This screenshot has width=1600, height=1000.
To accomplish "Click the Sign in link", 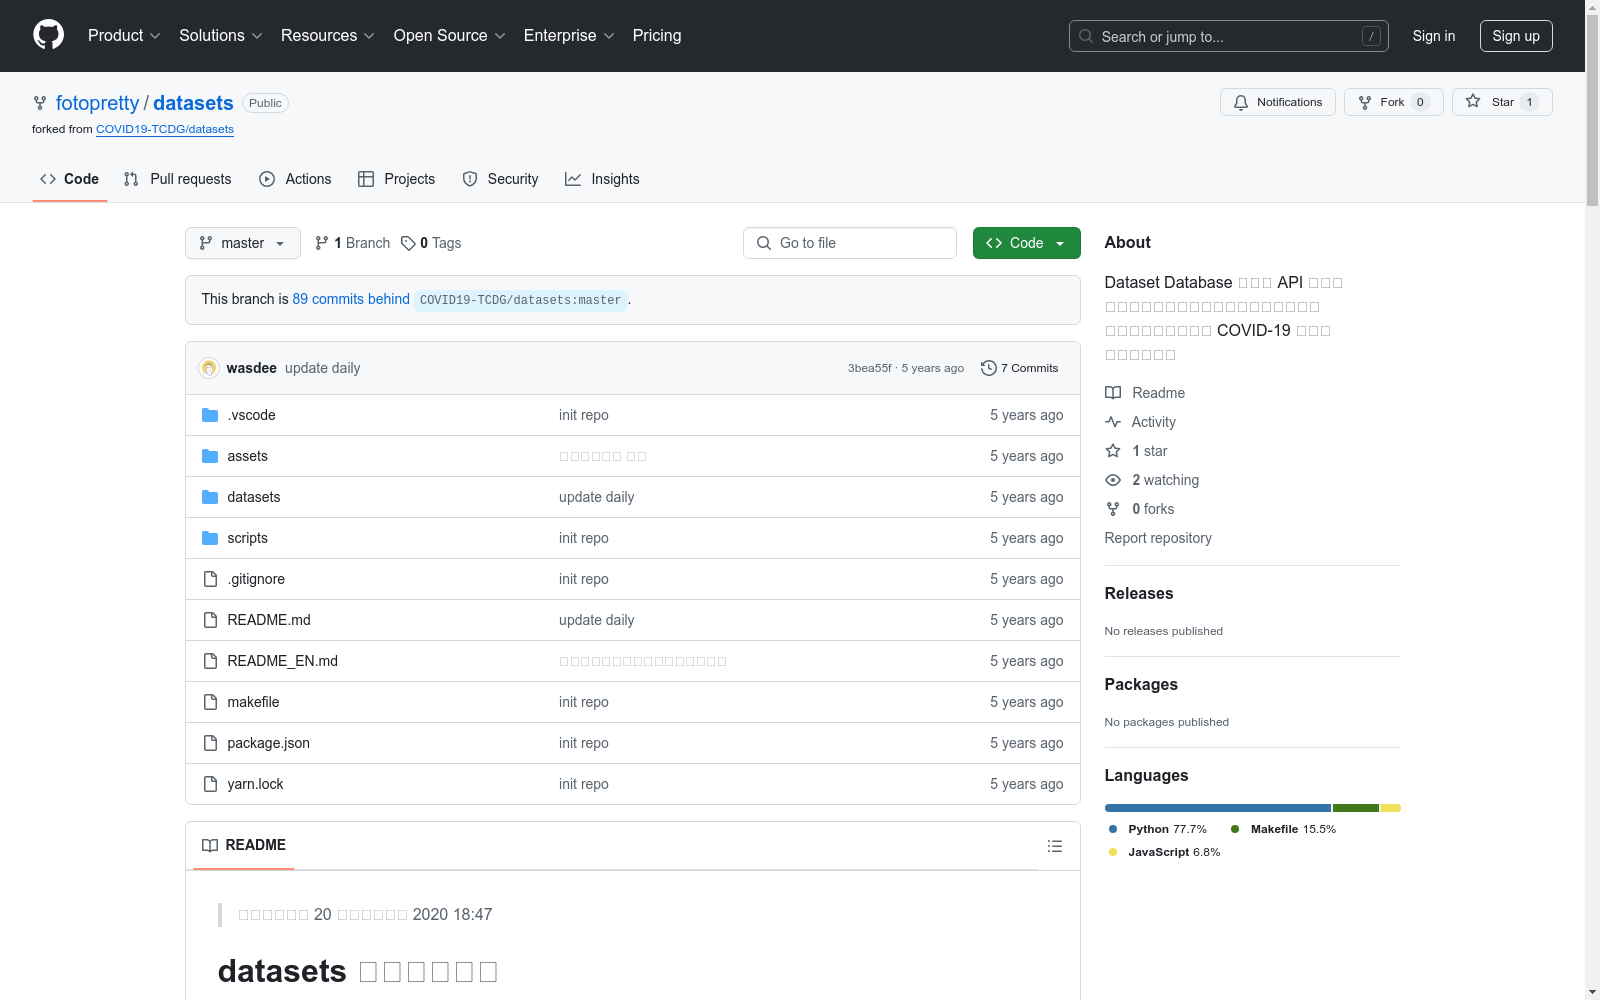I will coord(1434,36).
